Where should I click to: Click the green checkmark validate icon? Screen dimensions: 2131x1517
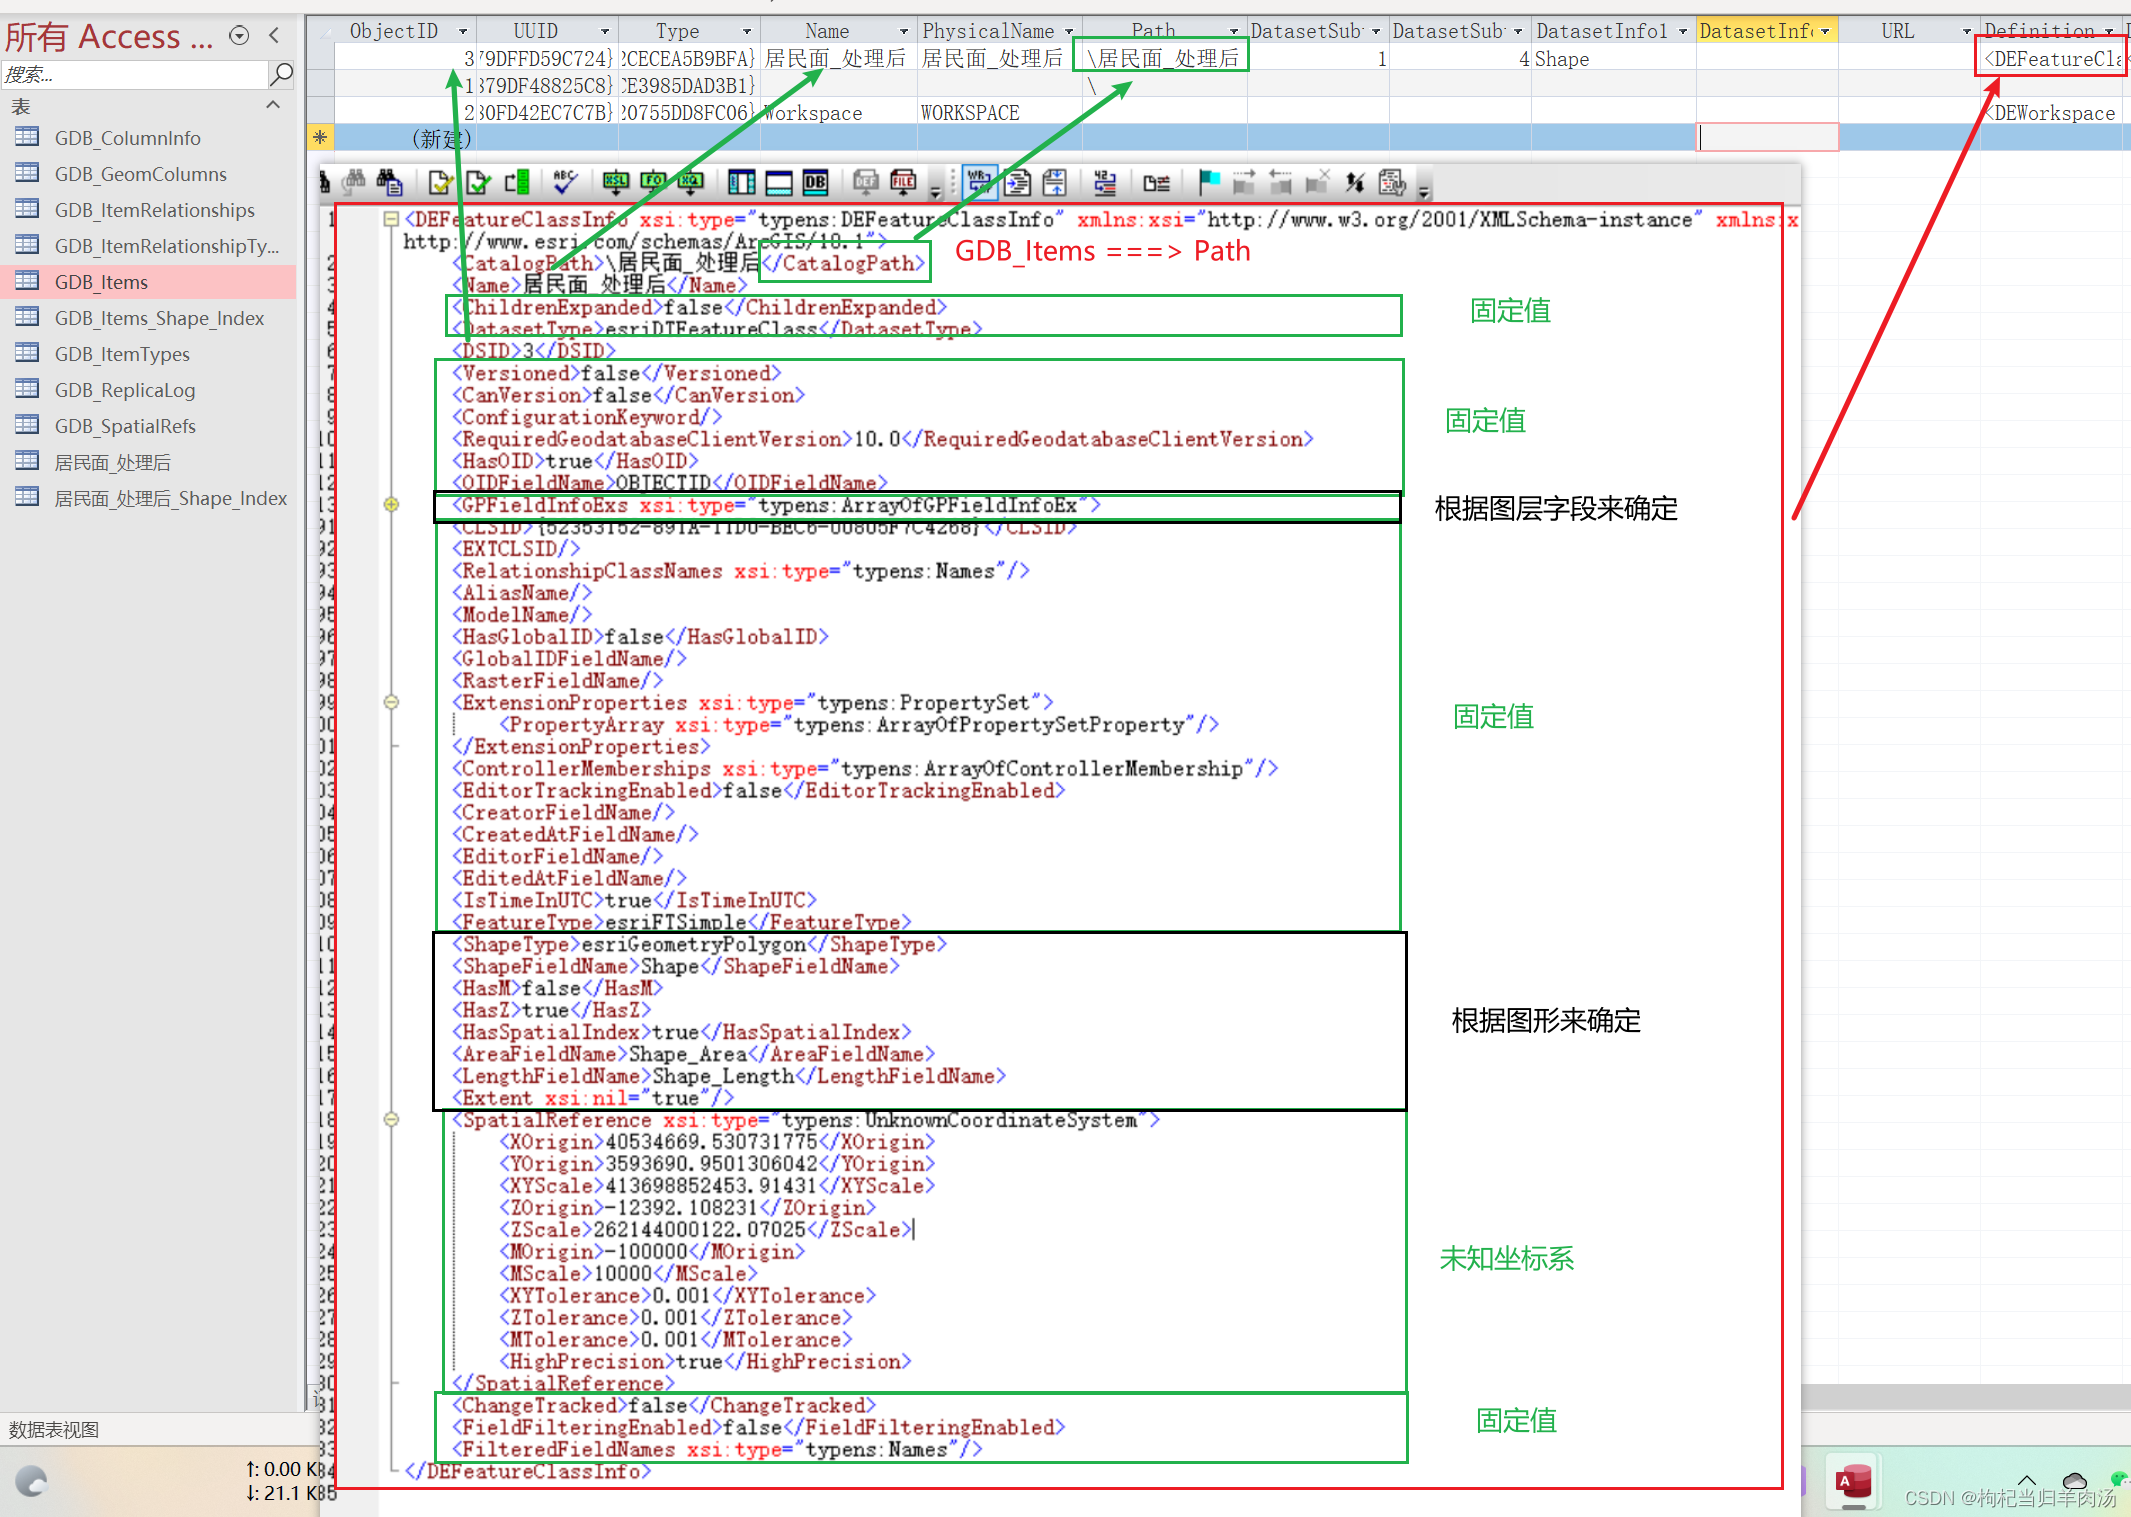[x=477, y=182]
